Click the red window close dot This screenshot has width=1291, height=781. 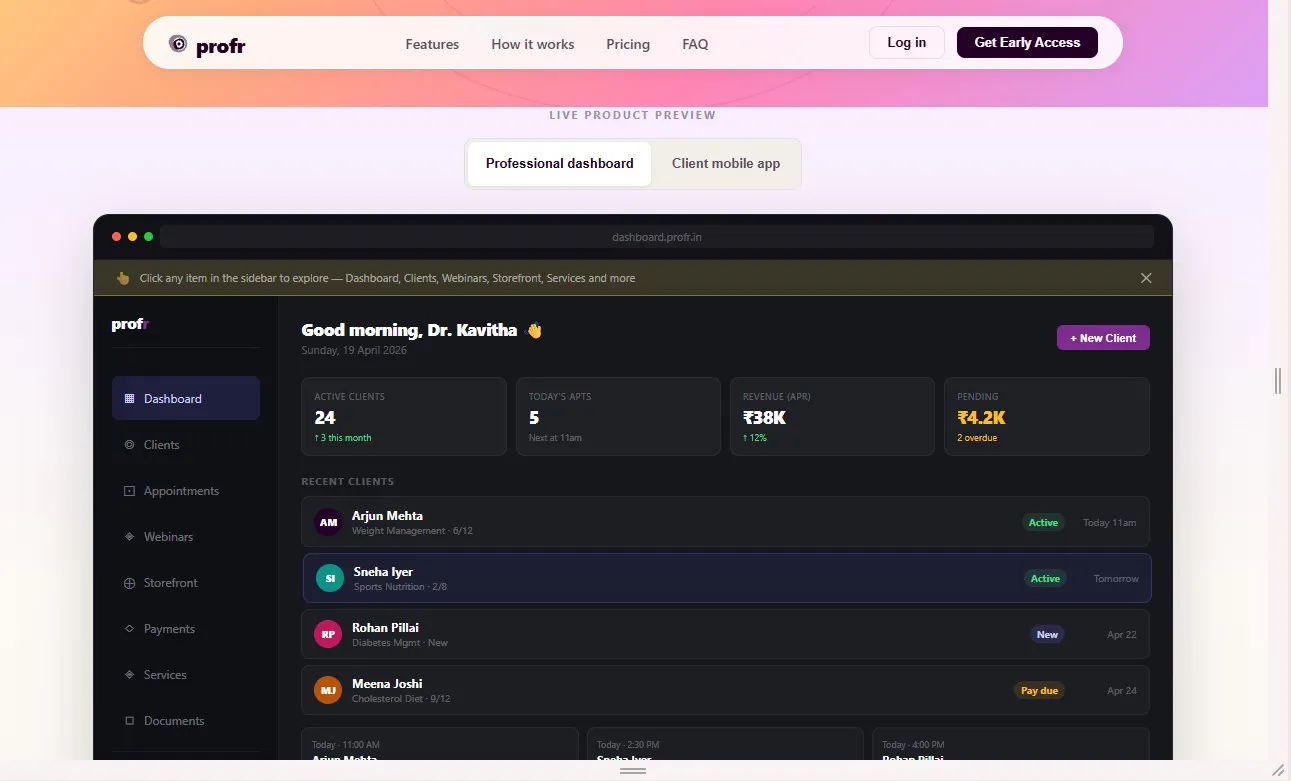(117, 237)
